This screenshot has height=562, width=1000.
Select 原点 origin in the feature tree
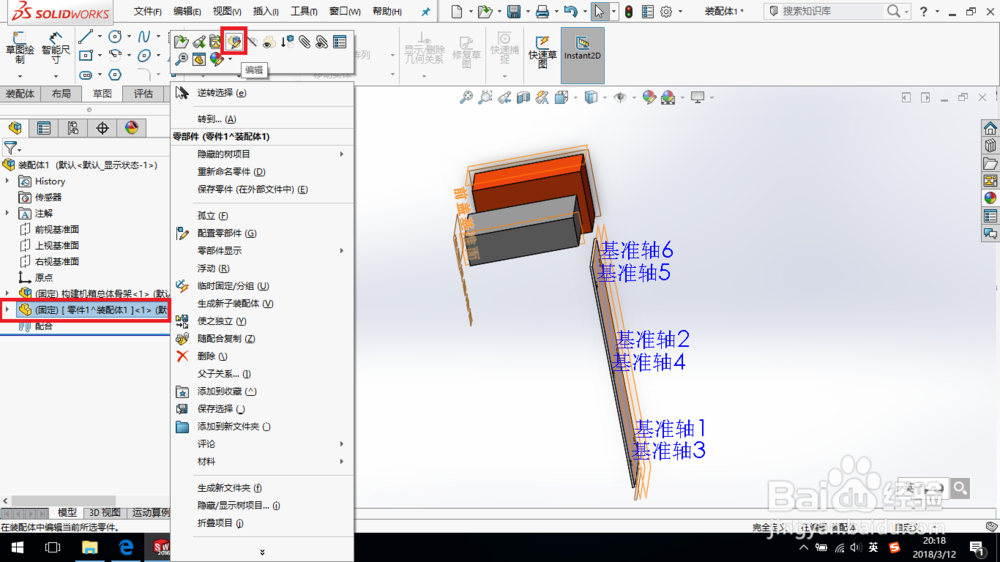coord(43,277)
